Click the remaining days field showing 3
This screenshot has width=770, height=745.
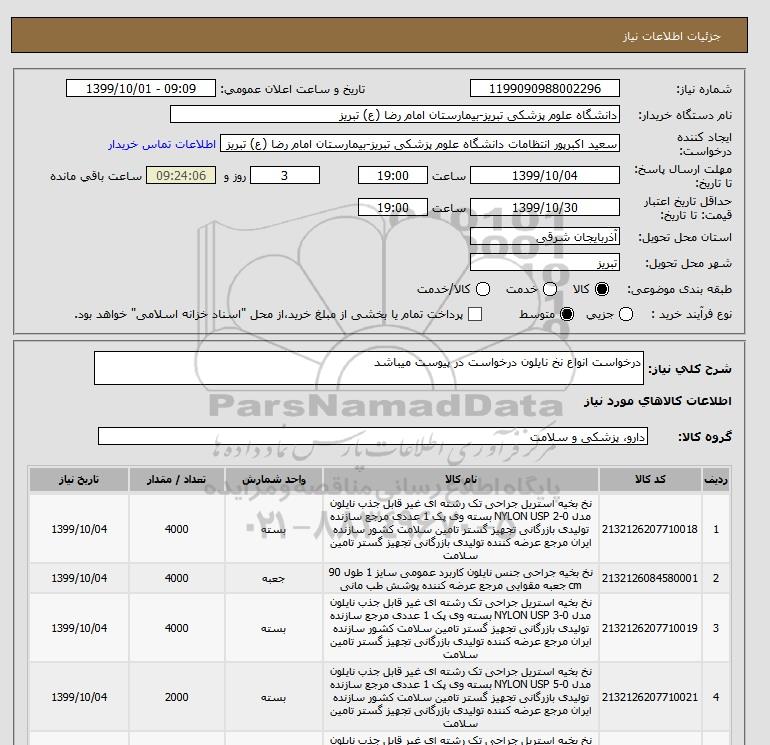tap(285, 175)
